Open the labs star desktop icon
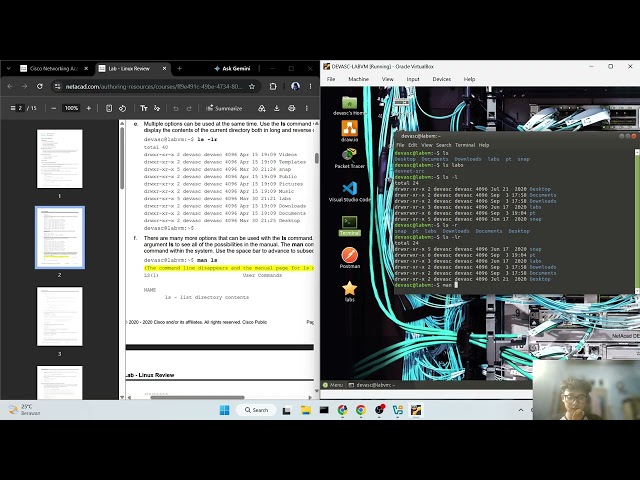The width and height of the screenshot is (640, 480). [349, 291]
